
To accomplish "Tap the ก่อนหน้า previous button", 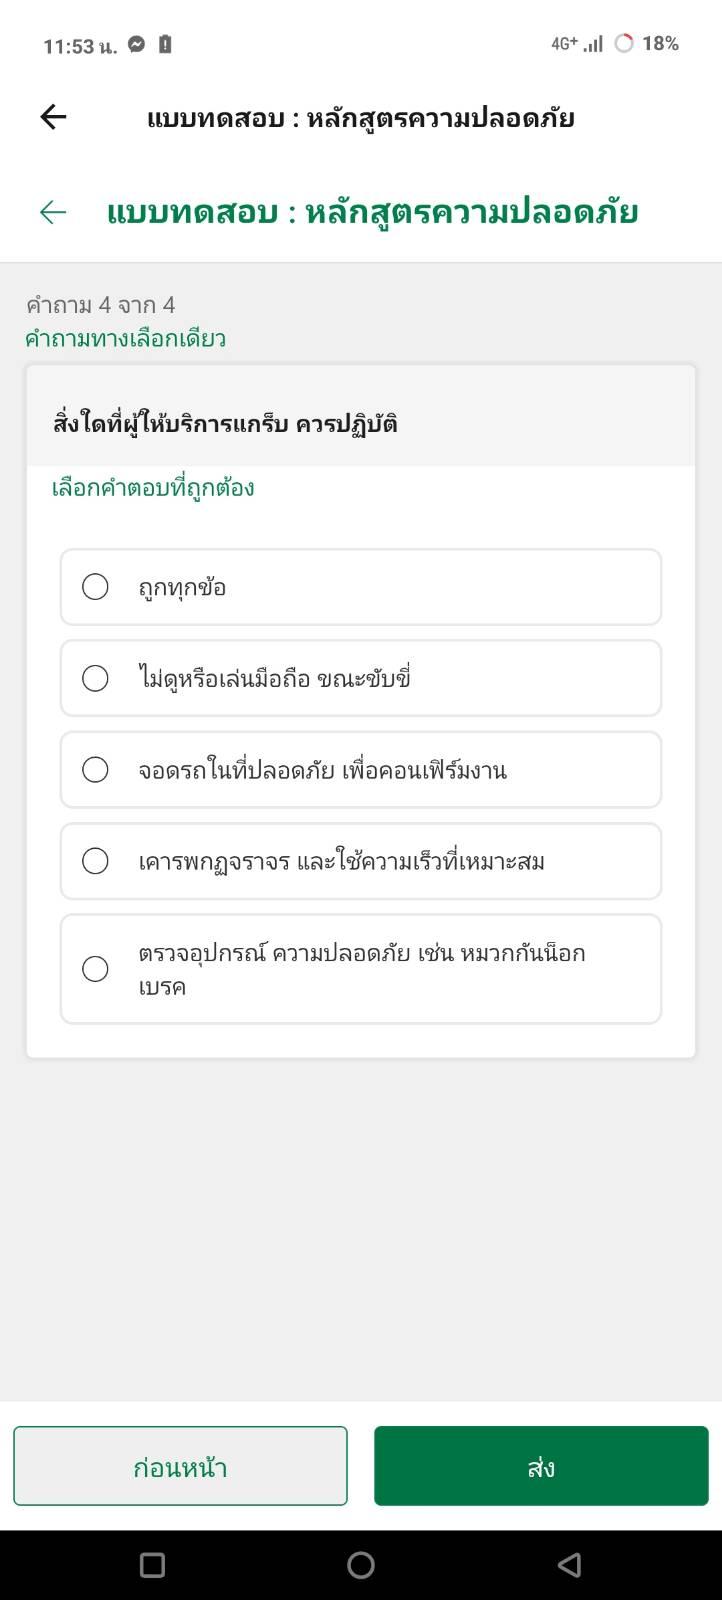I will coord(180,1466).
